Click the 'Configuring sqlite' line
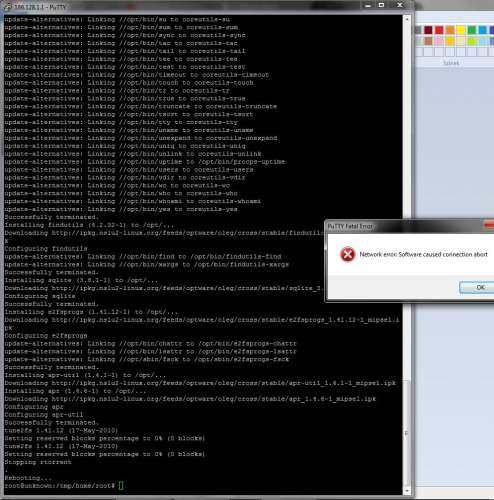Viewport: 494px width, 500px height. 40,296
